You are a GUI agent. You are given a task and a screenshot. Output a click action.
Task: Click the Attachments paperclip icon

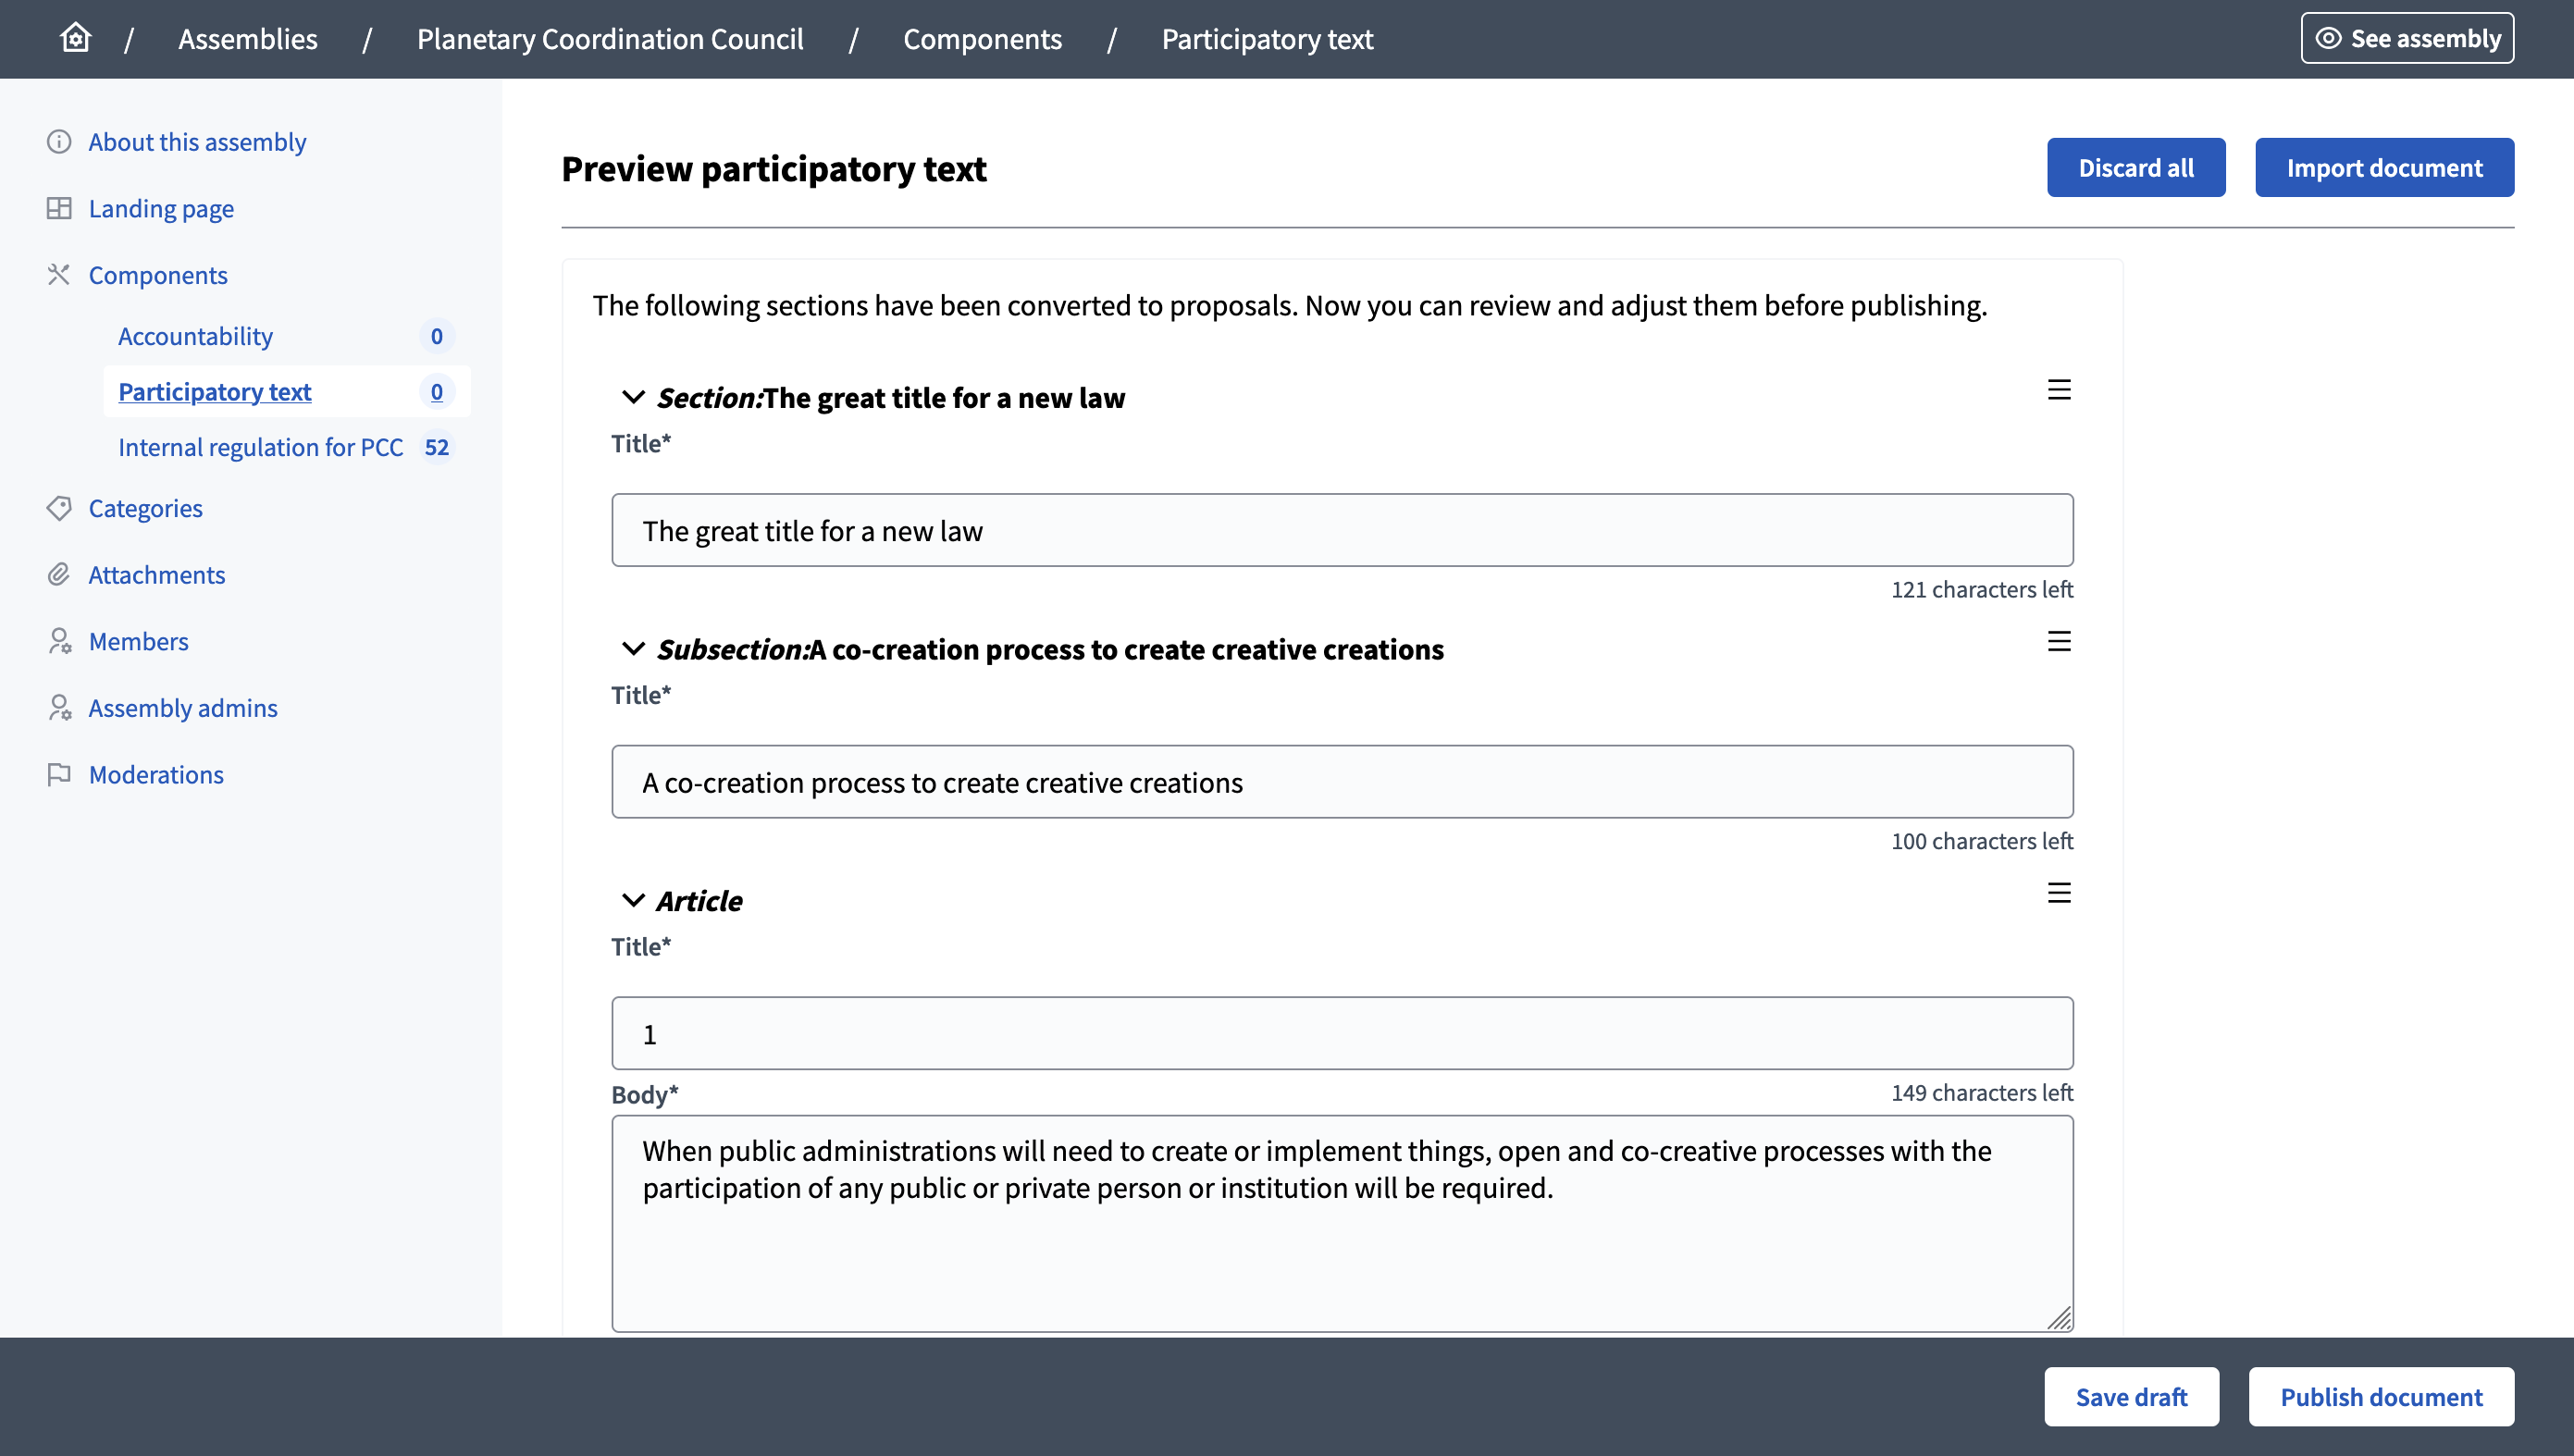tap(59, 574)
